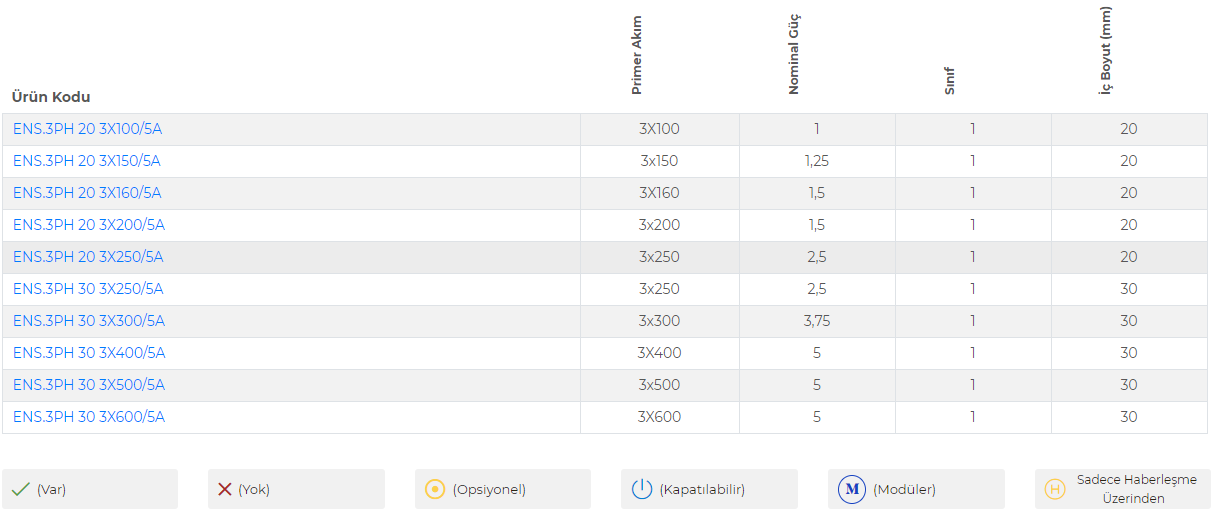The height and width of the screenshot is (511, 1215).
Task: Click the green checkmark Var legend icon
Action: [20, 489]
